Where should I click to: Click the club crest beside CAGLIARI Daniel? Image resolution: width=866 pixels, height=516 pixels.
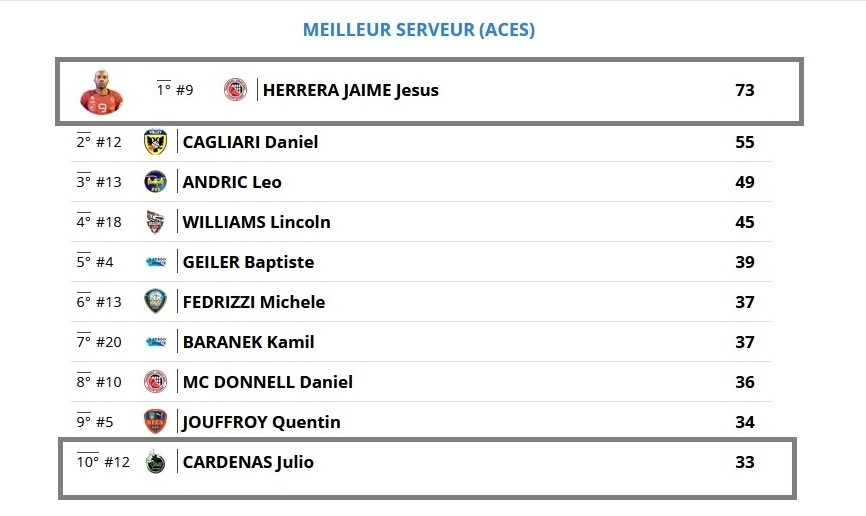(155, 141)
